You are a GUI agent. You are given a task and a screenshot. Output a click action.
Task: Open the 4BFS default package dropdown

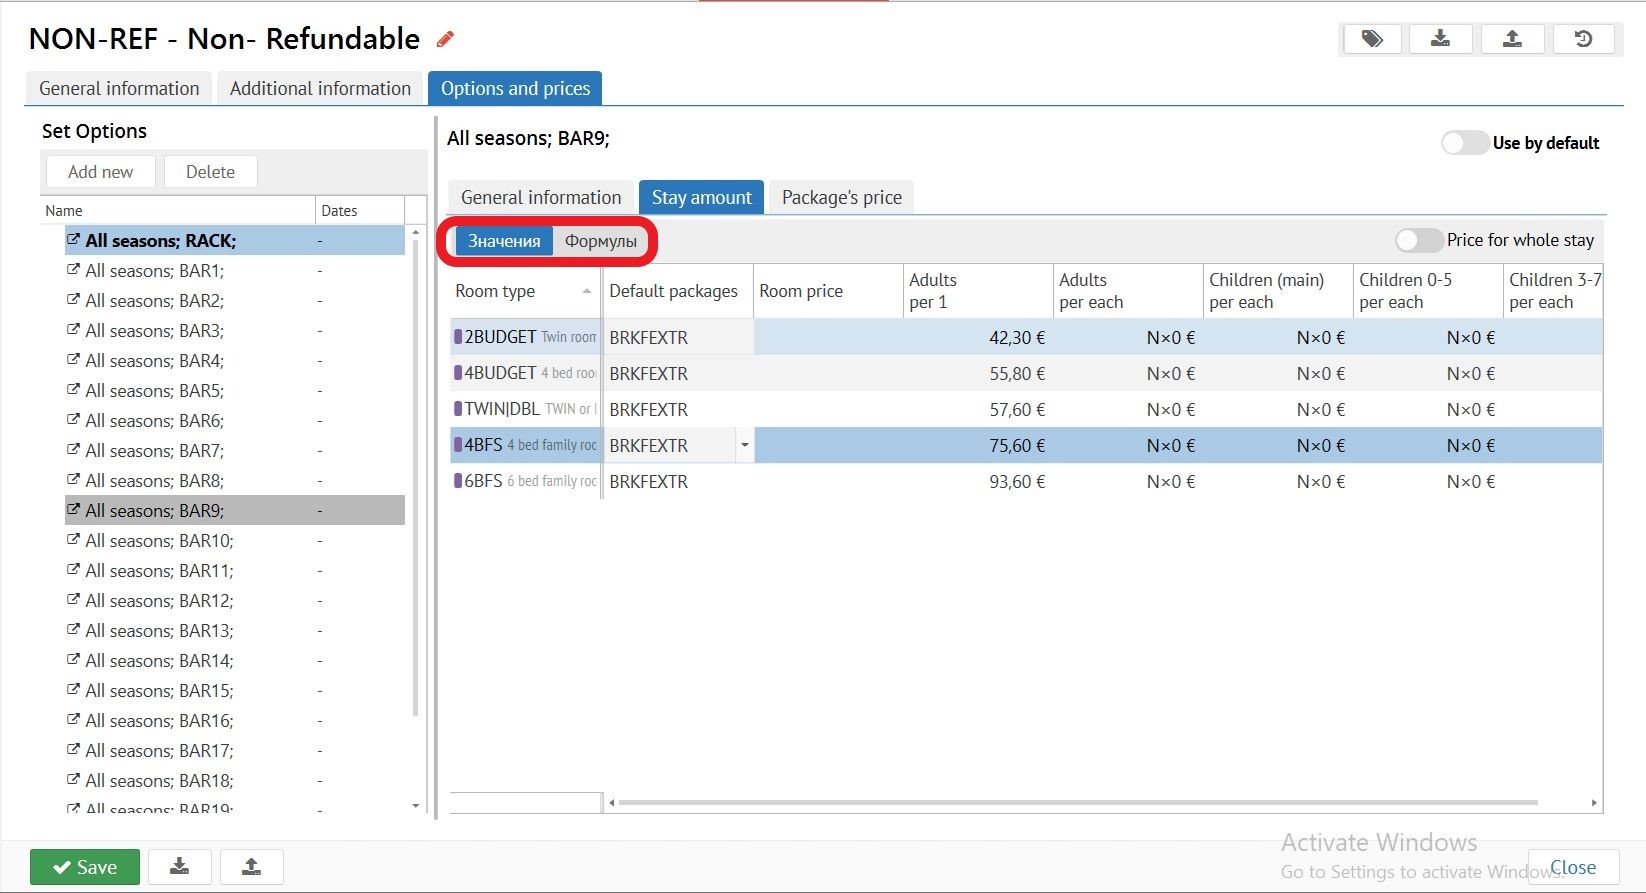tap(744, 445)
